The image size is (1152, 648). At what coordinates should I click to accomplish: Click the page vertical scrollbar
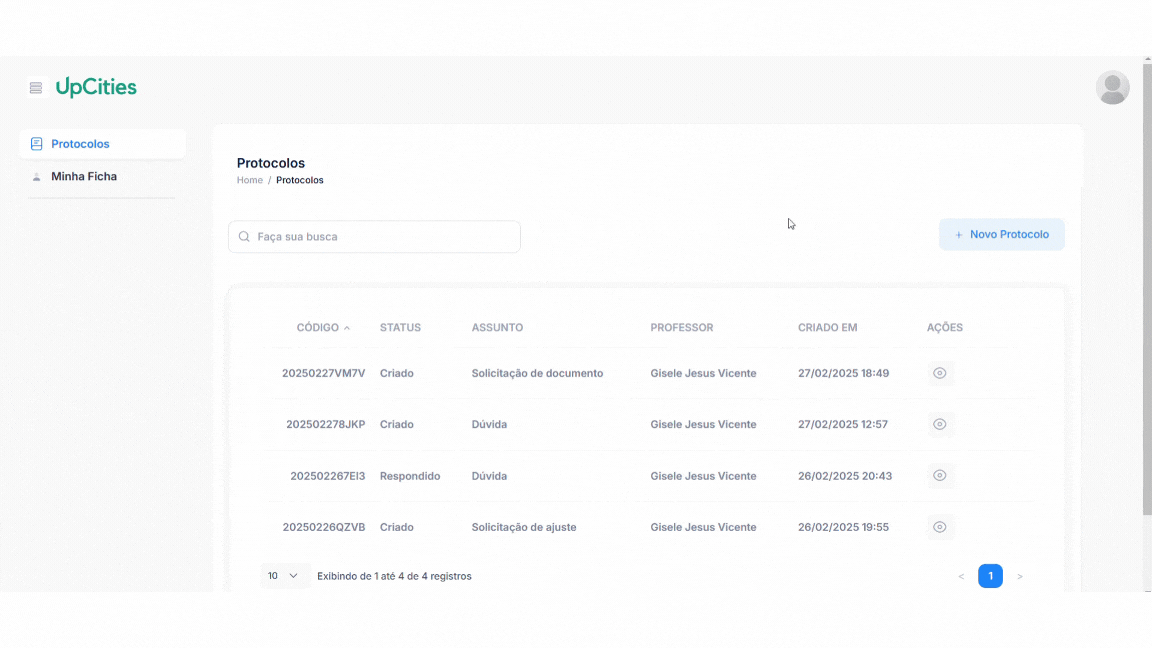1147,289
